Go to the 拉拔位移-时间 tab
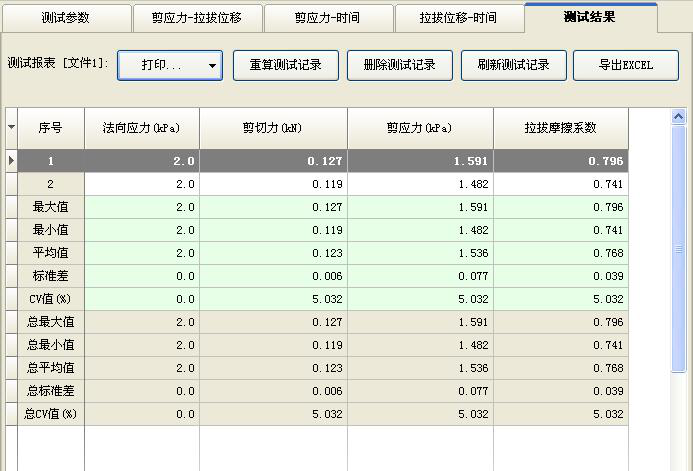 coord(458,18)
